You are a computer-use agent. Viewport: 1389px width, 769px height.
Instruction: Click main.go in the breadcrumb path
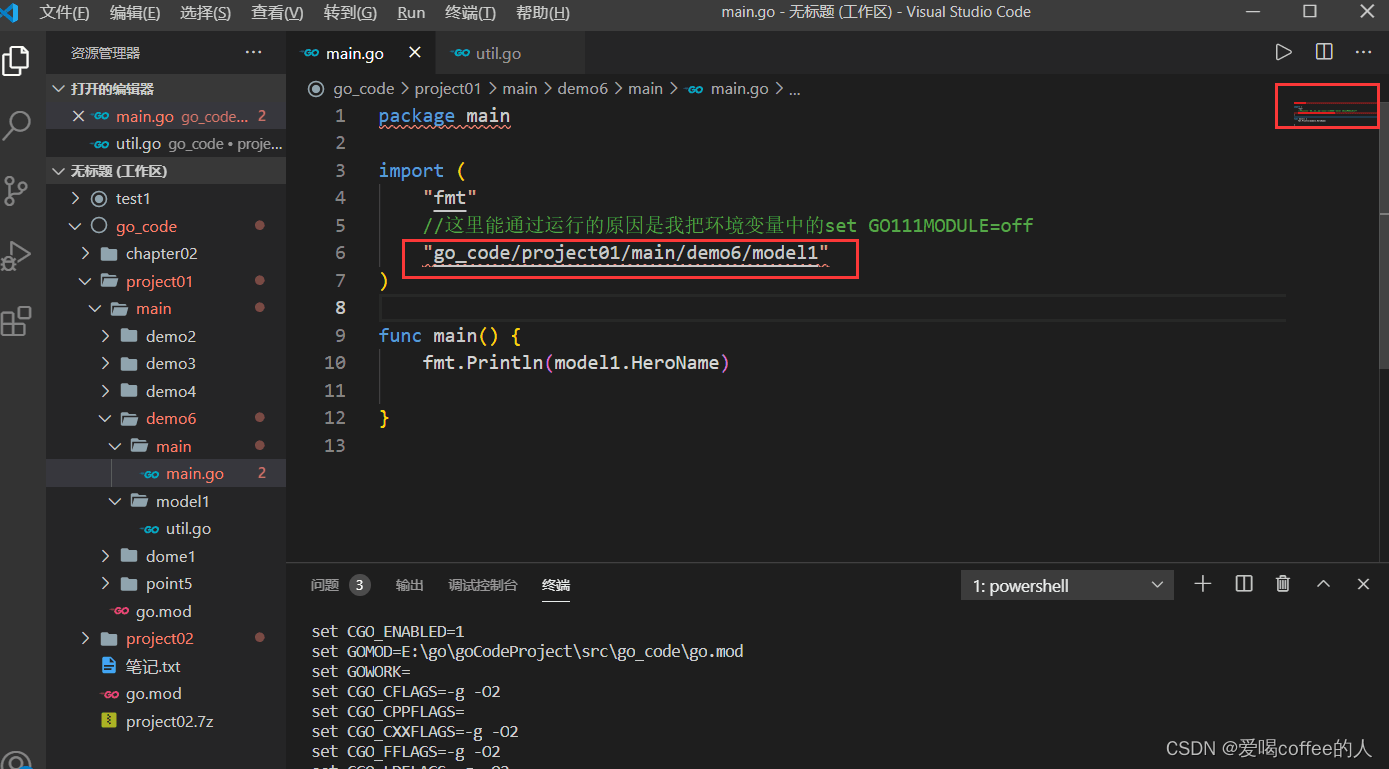click(x=739, y=89)
